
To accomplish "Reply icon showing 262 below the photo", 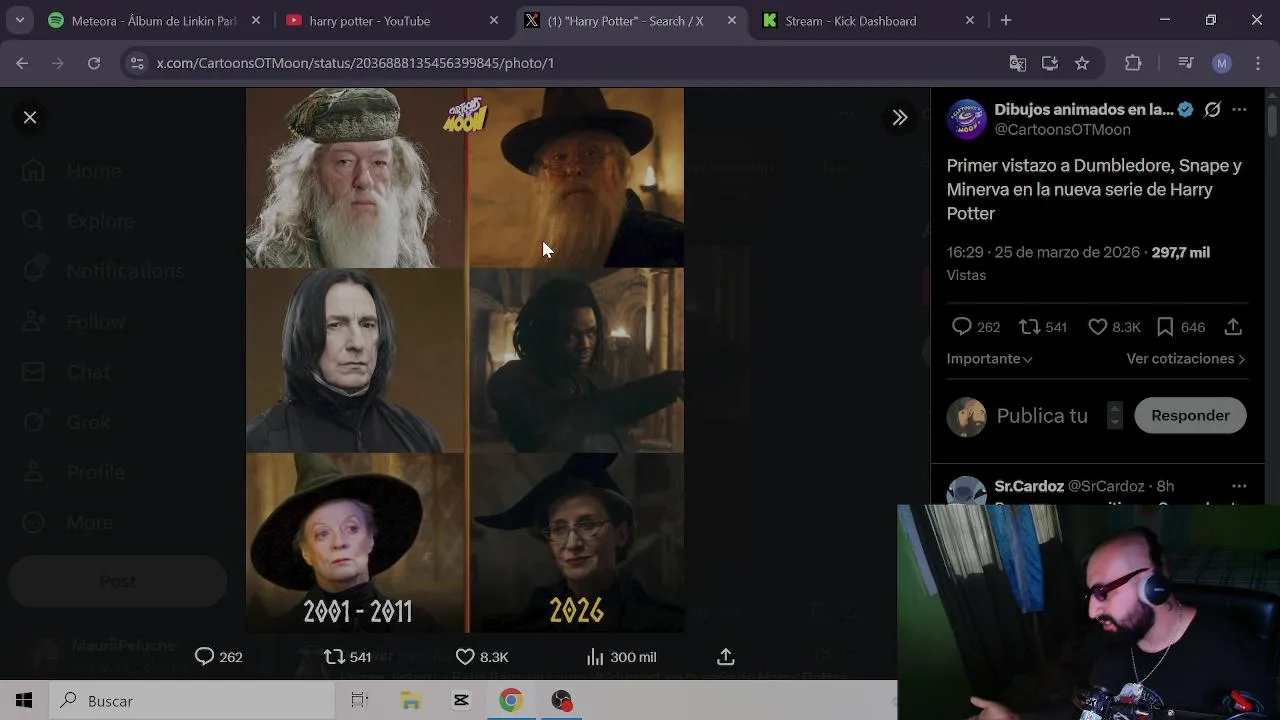I will coord(204,656).
